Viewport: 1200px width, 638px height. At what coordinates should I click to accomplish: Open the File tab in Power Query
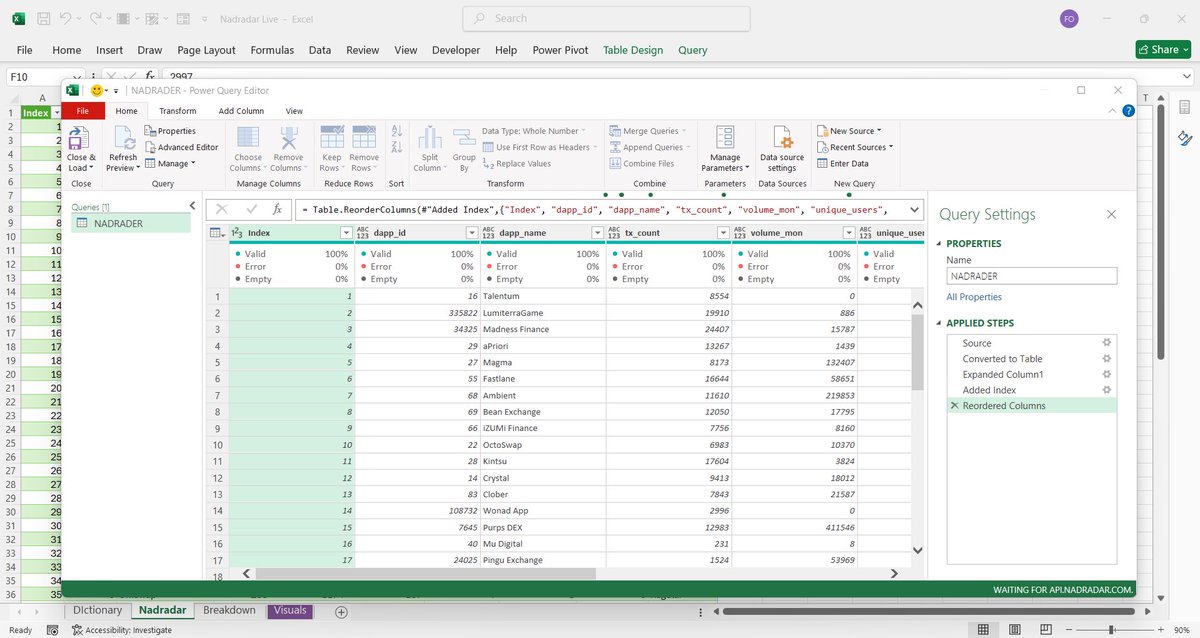pyautogui.click(x=83, y=111)
